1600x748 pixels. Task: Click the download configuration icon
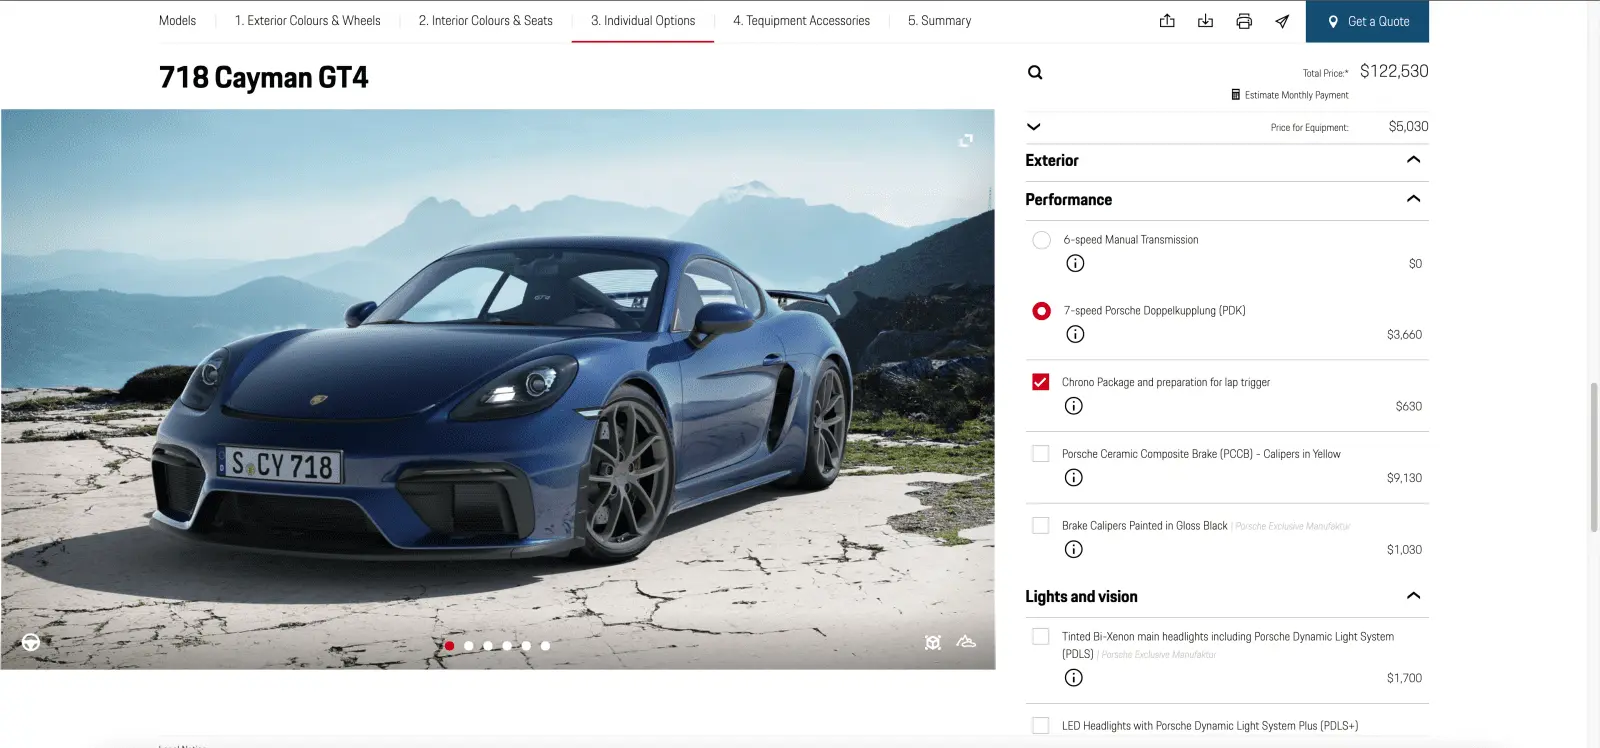click(x=1205, y=21)
